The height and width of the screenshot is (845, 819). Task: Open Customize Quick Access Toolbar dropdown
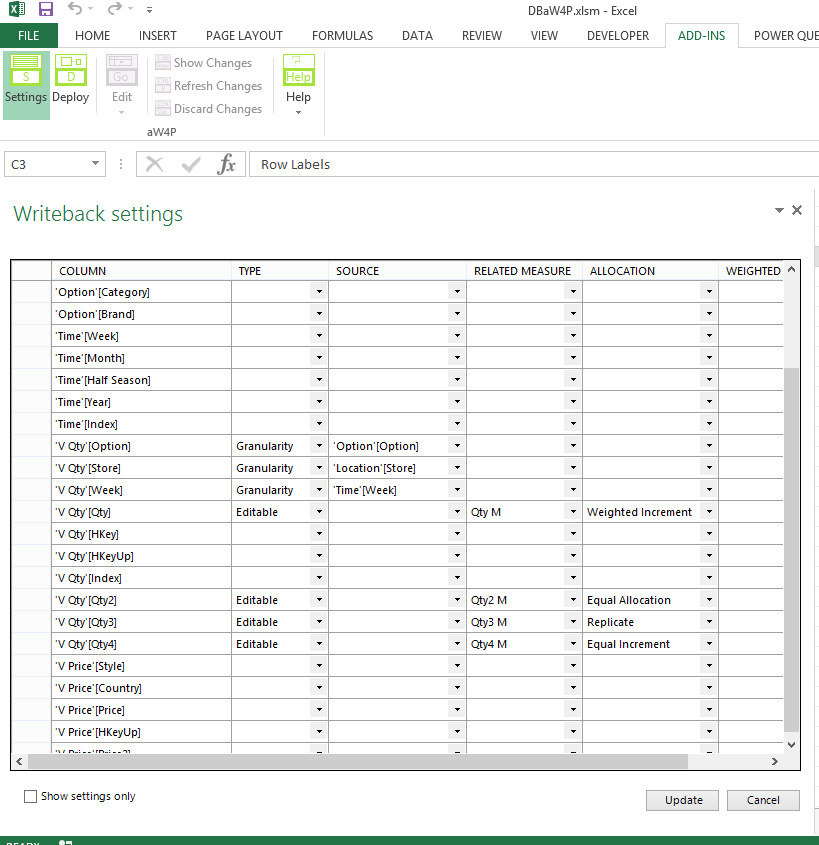tap(149, 10)
